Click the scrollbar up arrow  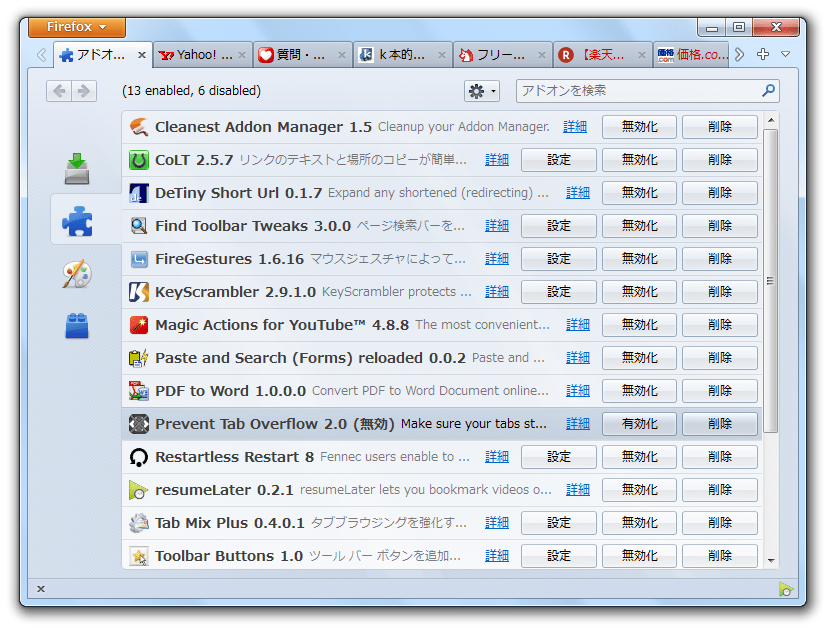[771, 121]
